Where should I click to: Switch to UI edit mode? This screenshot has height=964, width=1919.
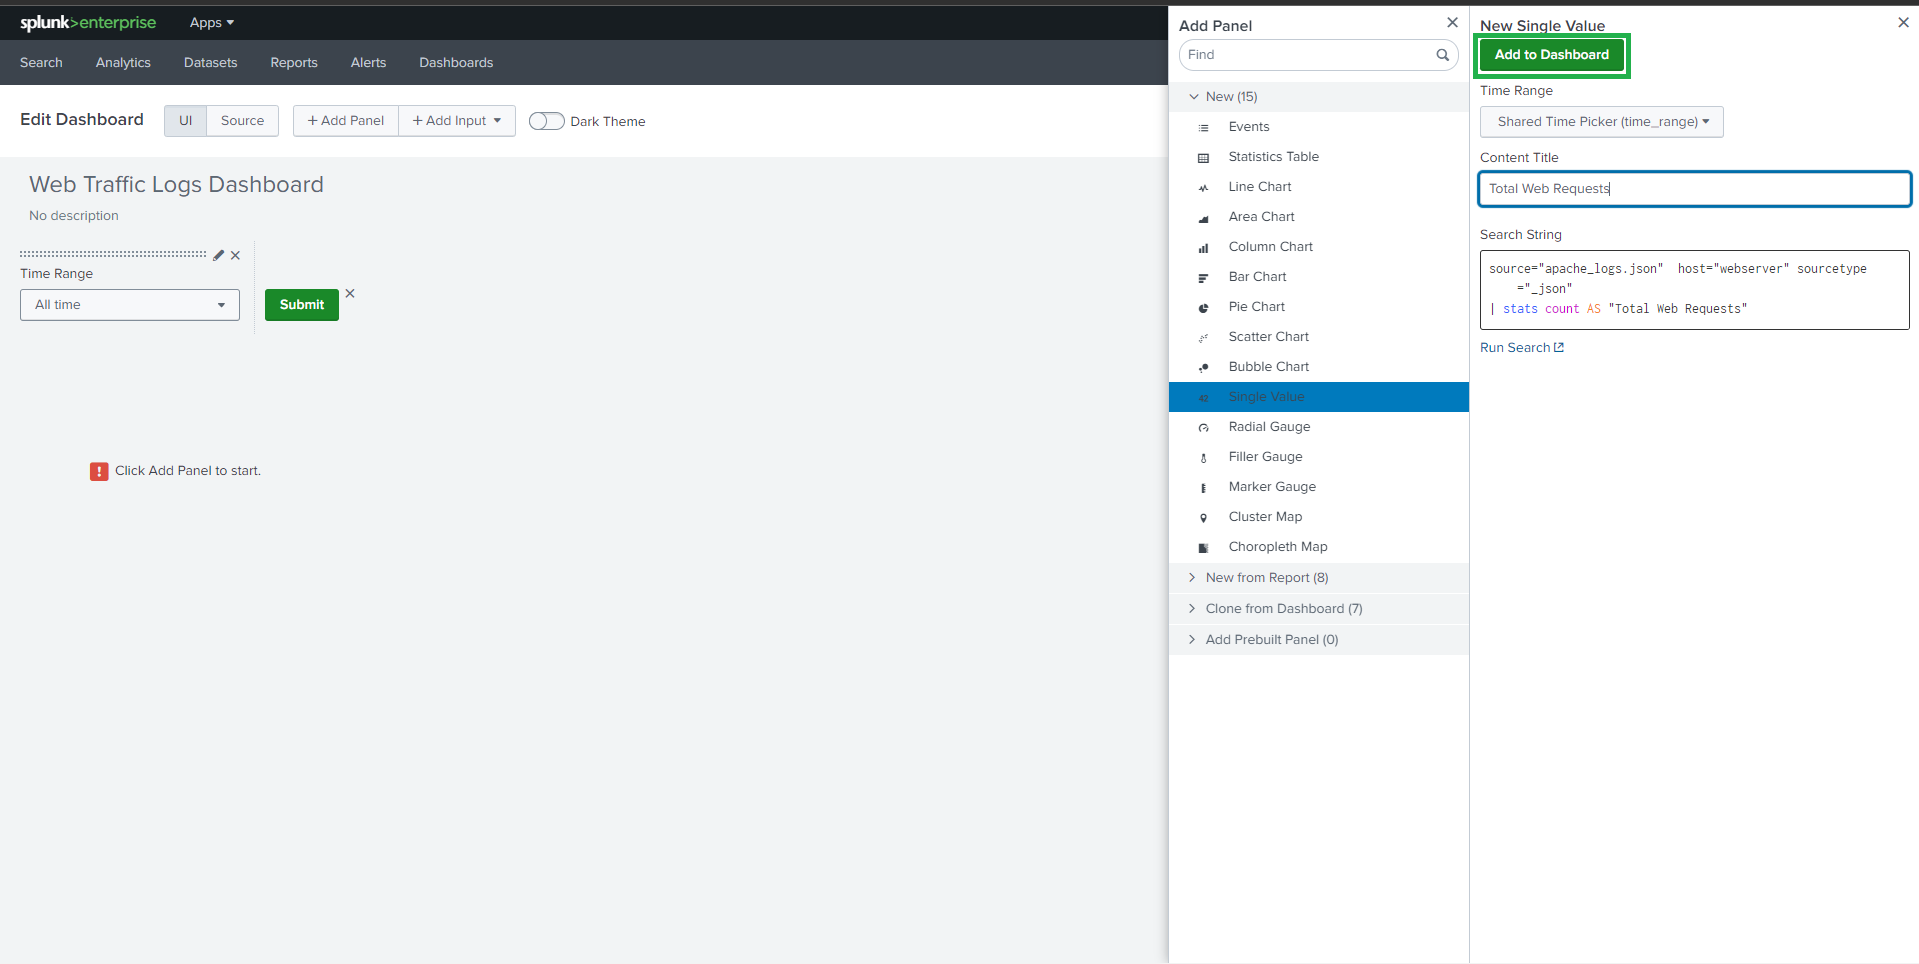click(x=185, y=121)
